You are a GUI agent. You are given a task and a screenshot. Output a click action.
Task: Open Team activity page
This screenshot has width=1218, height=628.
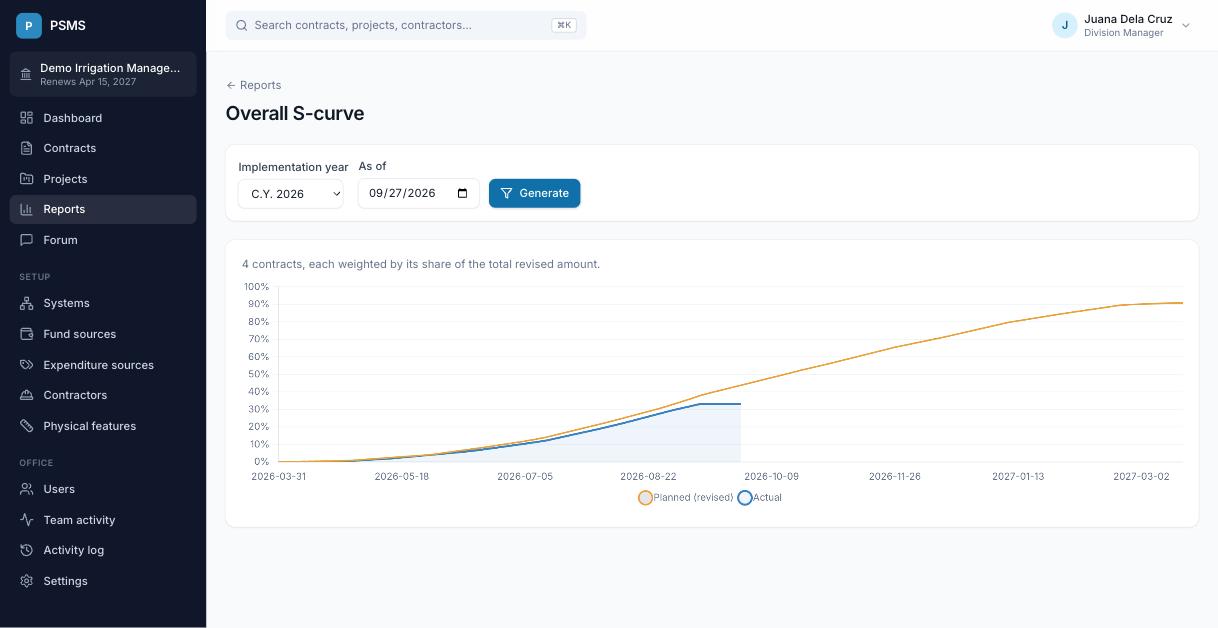click(103, 520)
